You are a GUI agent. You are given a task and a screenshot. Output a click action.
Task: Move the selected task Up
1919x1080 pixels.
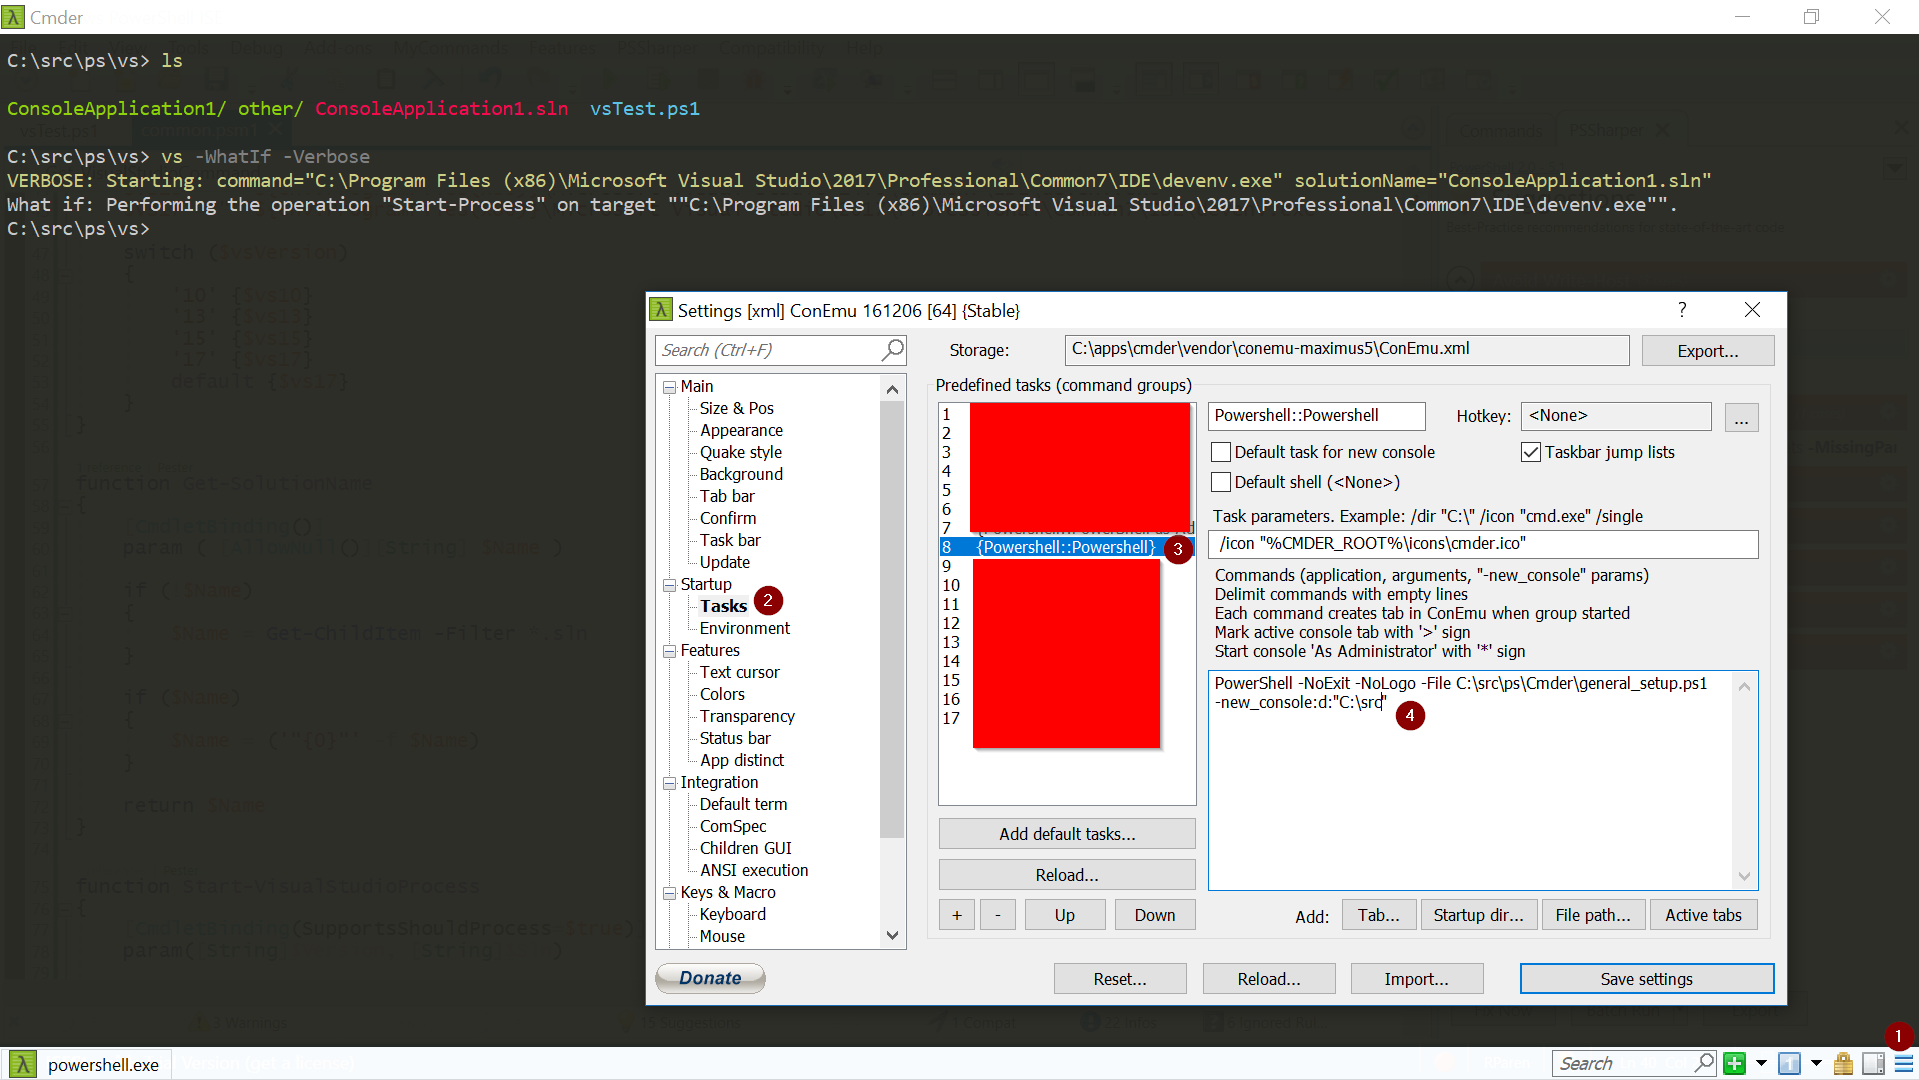click(1064, 915)
